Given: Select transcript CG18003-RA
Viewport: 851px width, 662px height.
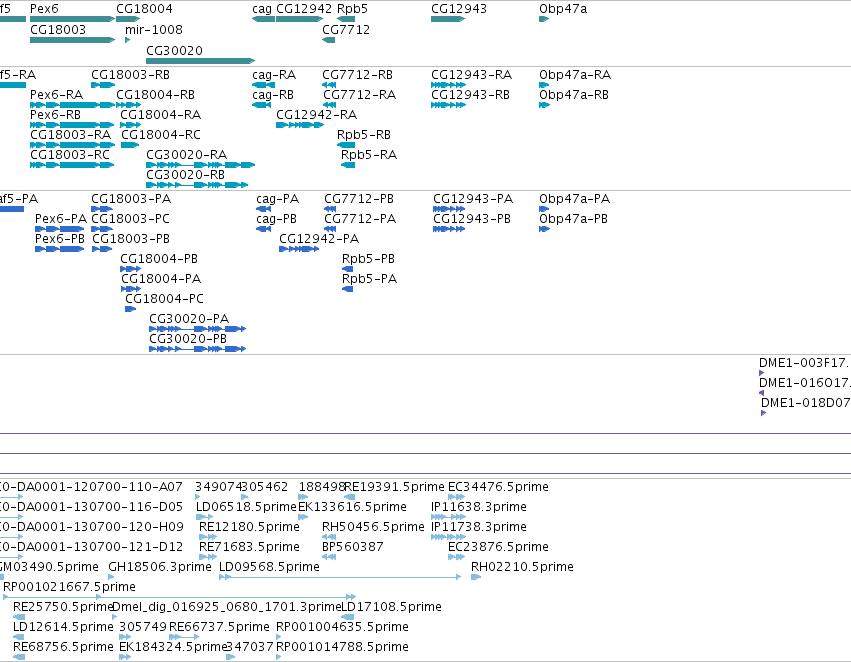Looking at the screenshot, I should point(71,135).
